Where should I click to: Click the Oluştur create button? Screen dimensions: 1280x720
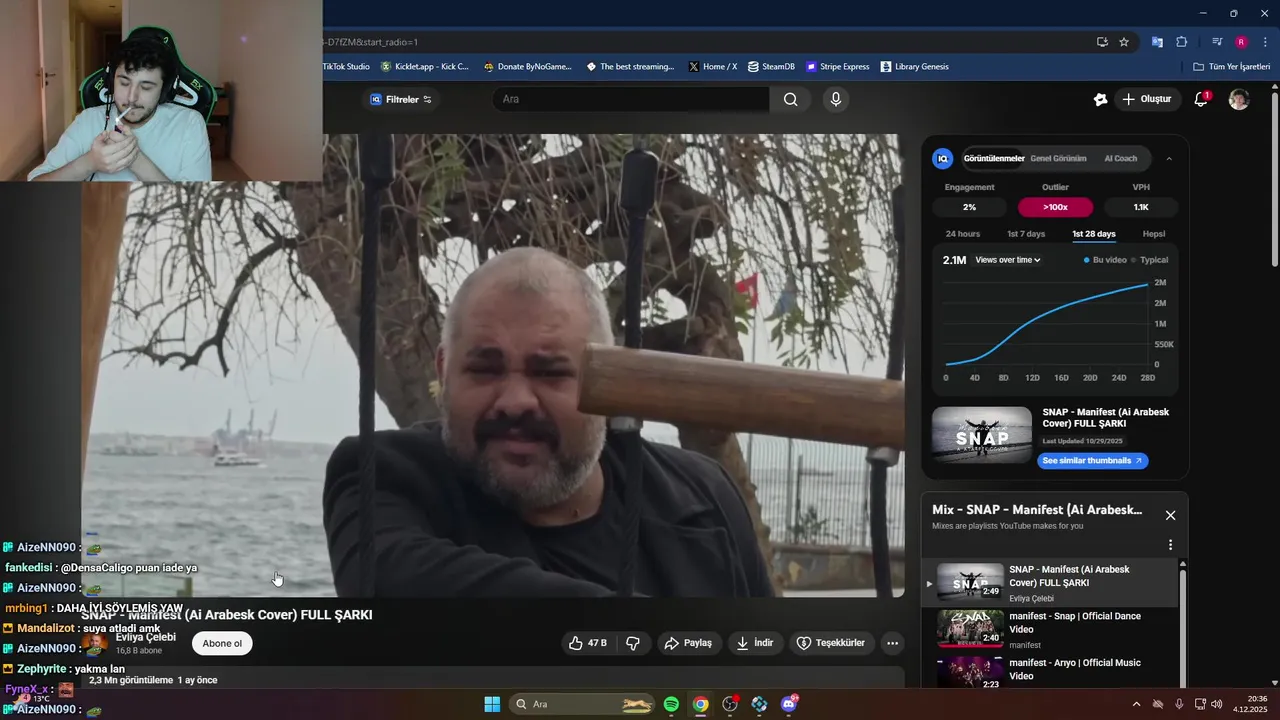(x=1146, y=99)
